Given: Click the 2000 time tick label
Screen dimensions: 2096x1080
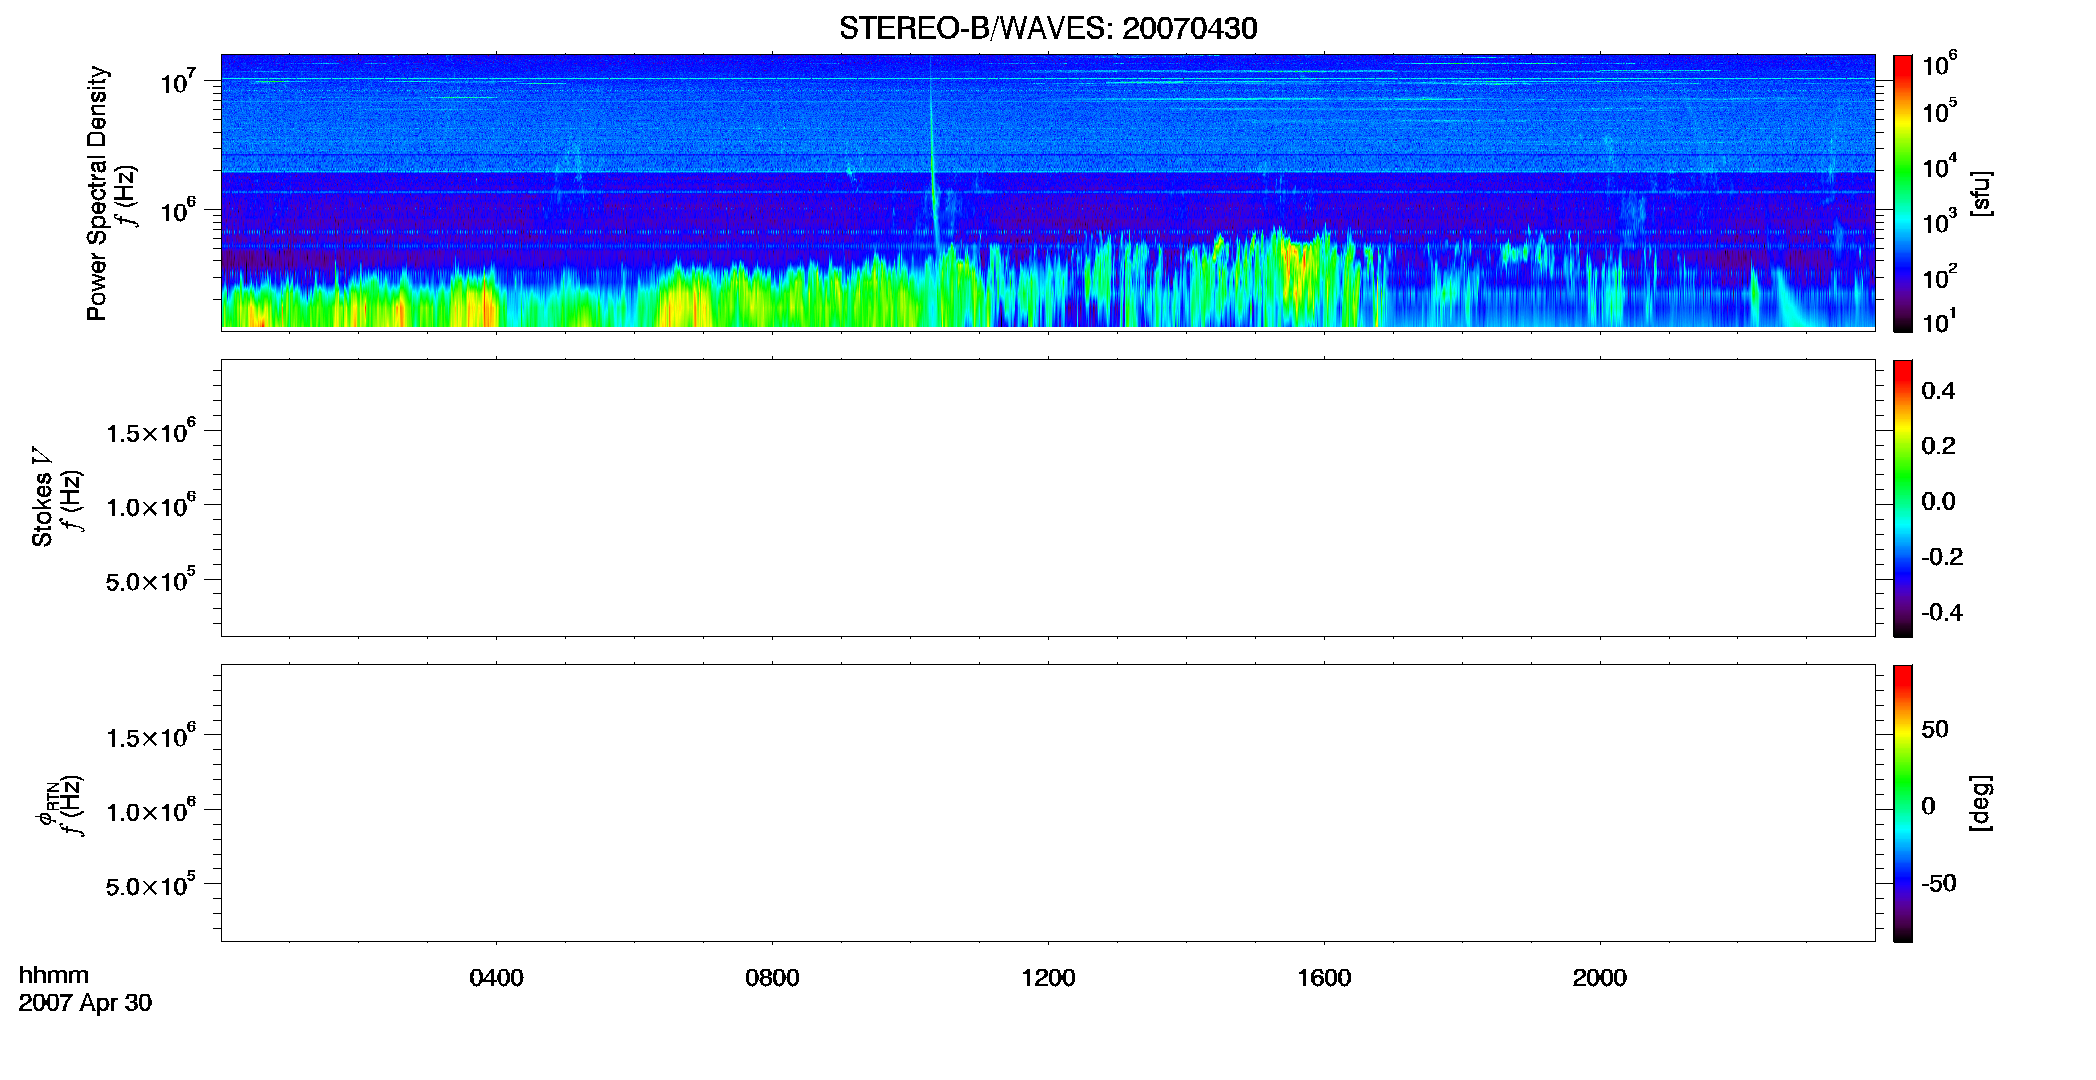Looking at the screenshot, I should pyautogui.click(x=1600, y=978).
